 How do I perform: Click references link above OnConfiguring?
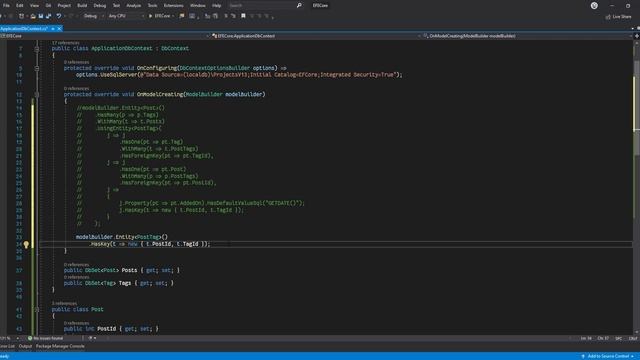click(x=76, y=62)
